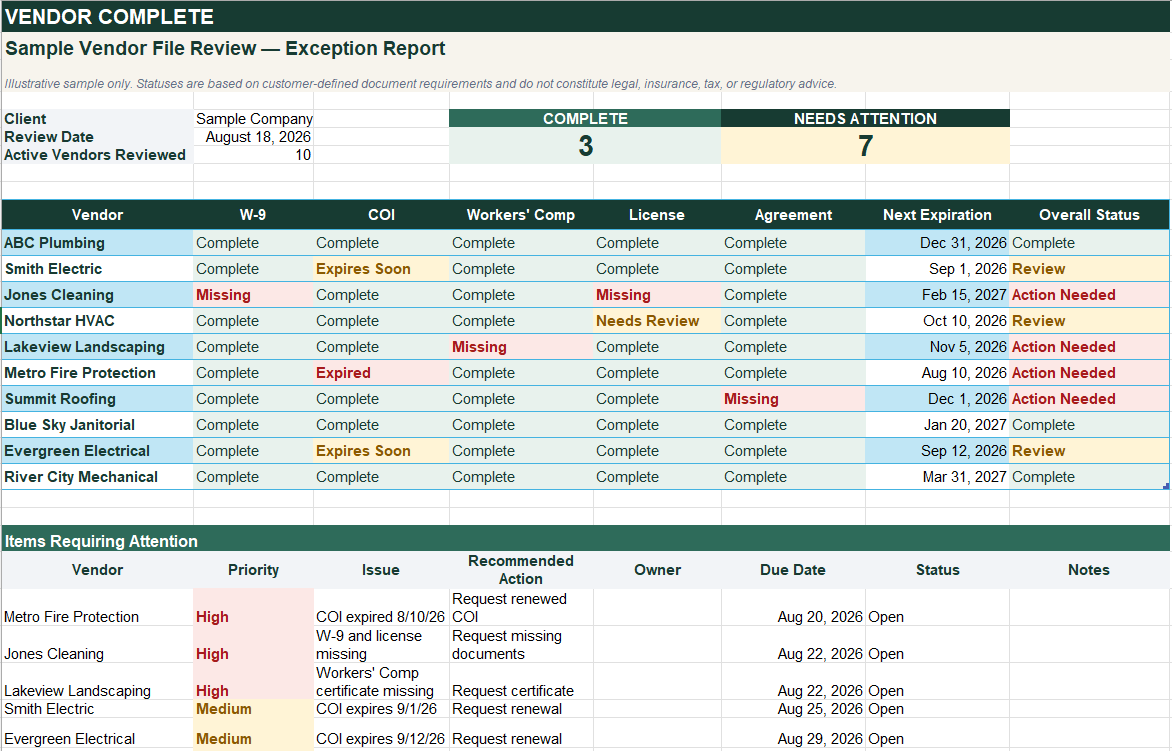Screen dimensions: 1172x751
Task: Click the Overall Status column header
Action: coord(1089,215)
